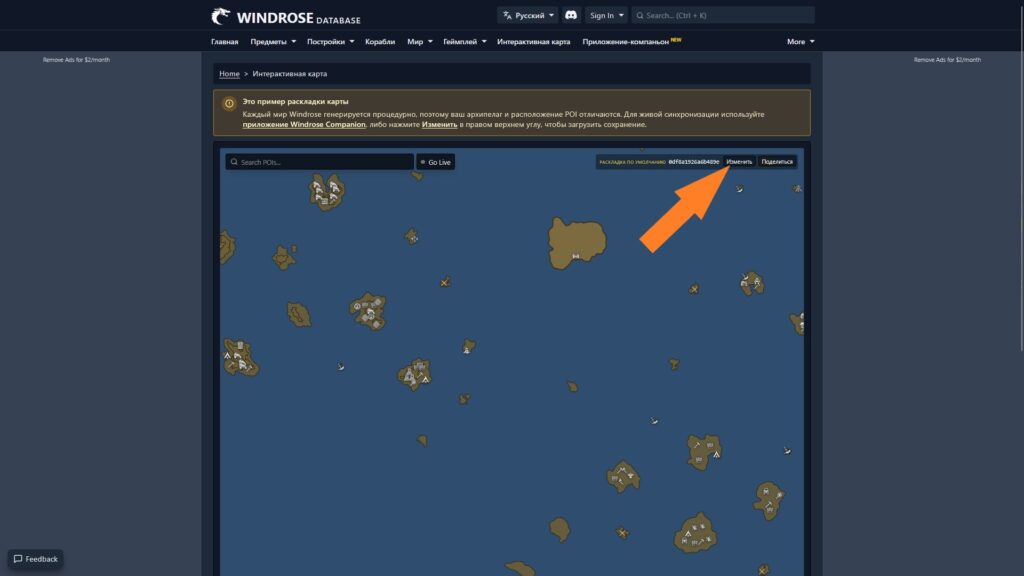Select the shipwreck marker southeast of the large island
1024x576 pixels.
click(x=694, y=289)
